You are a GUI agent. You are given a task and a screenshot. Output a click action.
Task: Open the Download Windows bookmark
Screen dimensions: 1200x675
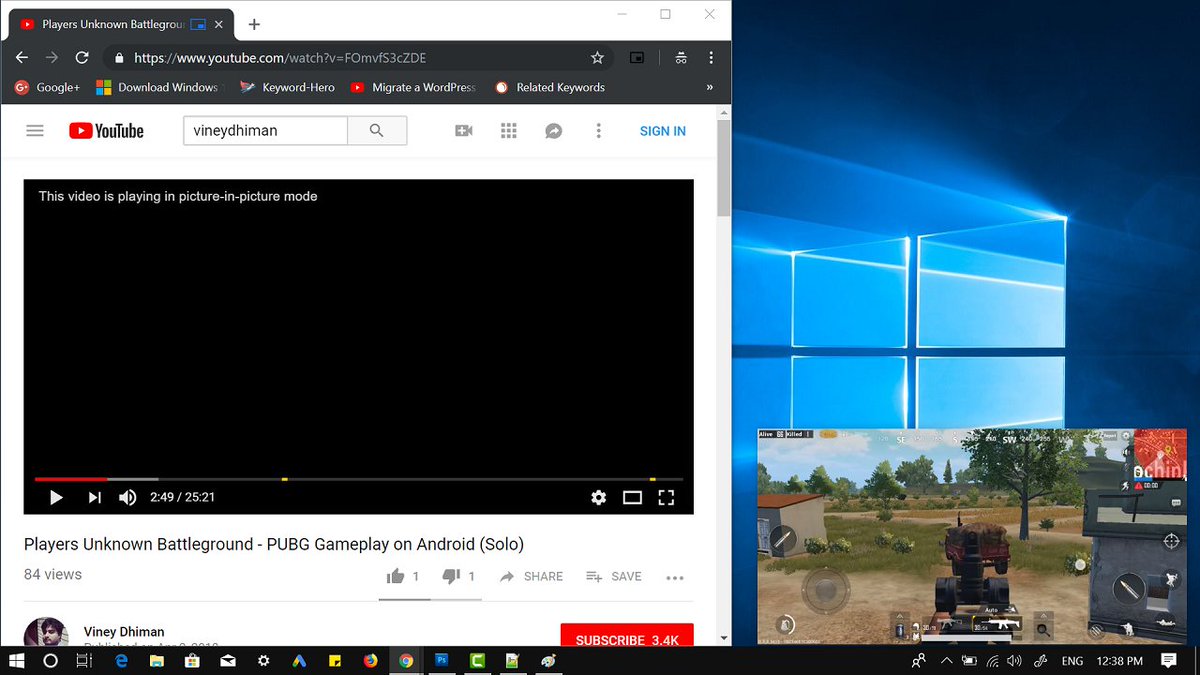point(157,87)
